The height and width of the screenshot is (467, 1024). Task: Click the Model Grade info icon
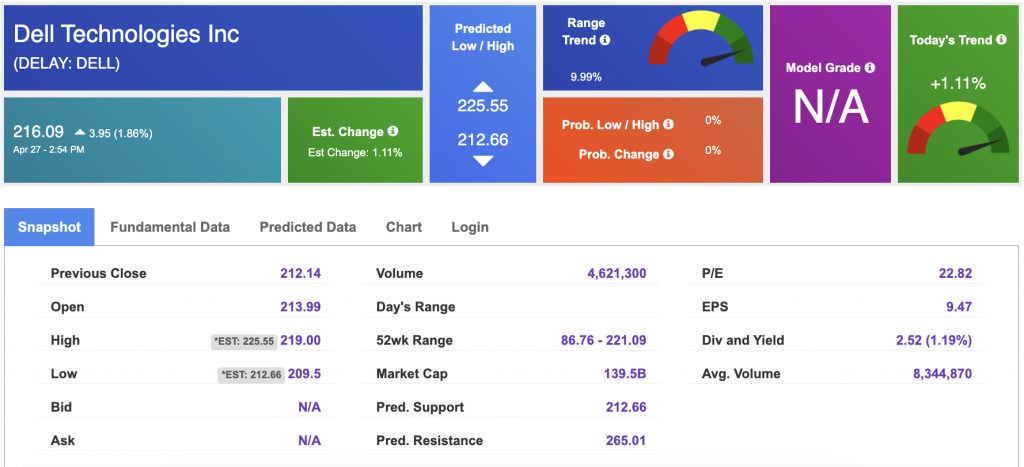pyautogui.click(x=869, y=67)
